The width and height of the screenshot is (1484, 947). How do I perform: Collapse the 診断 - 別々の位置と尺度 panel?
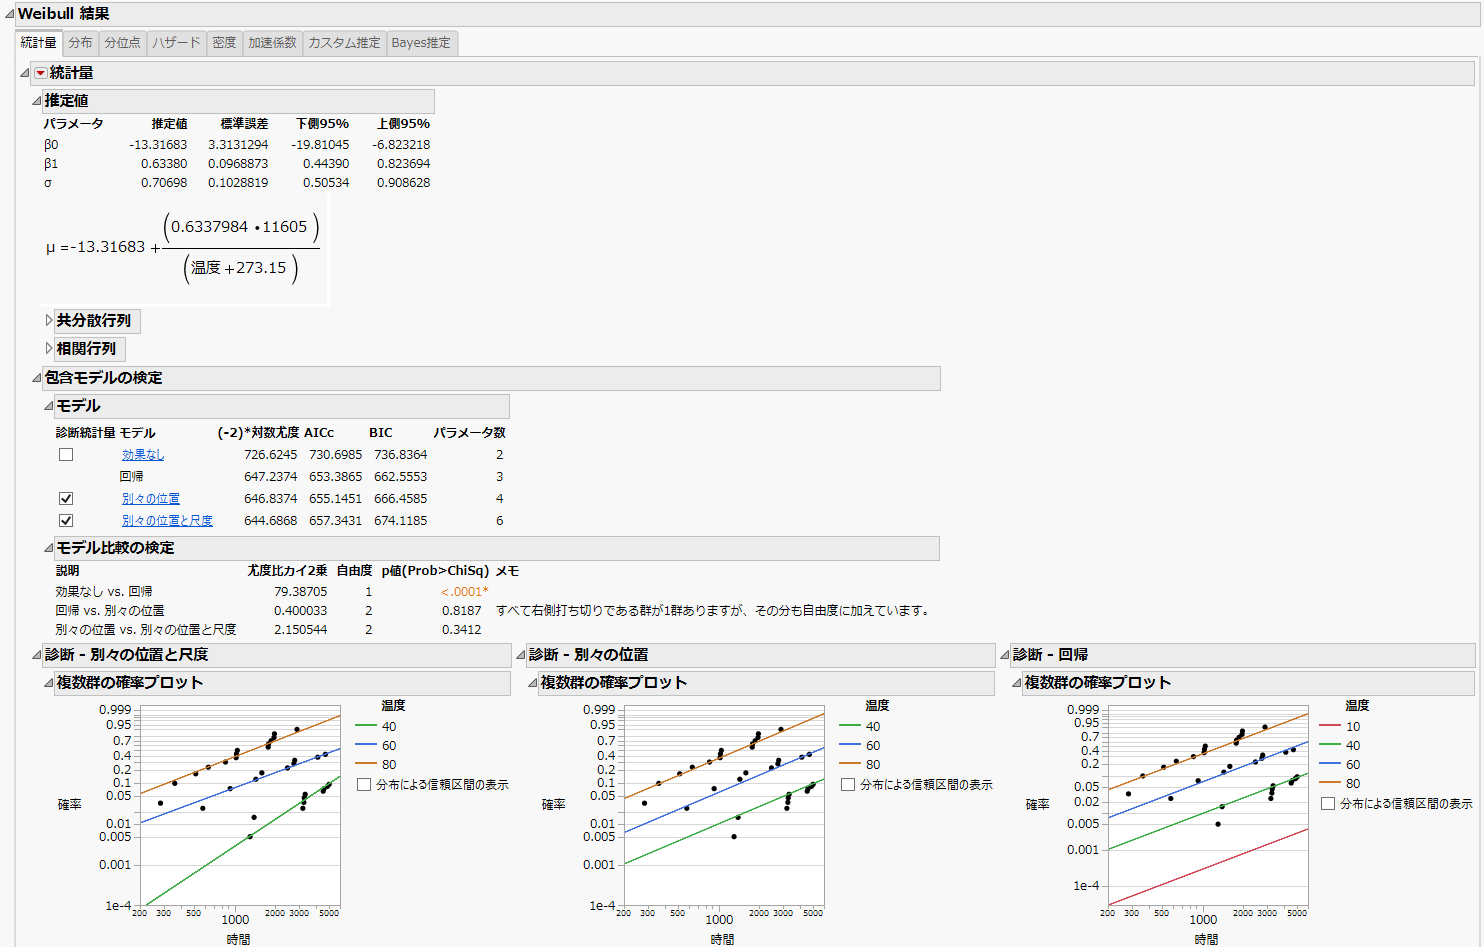(36, 655)
